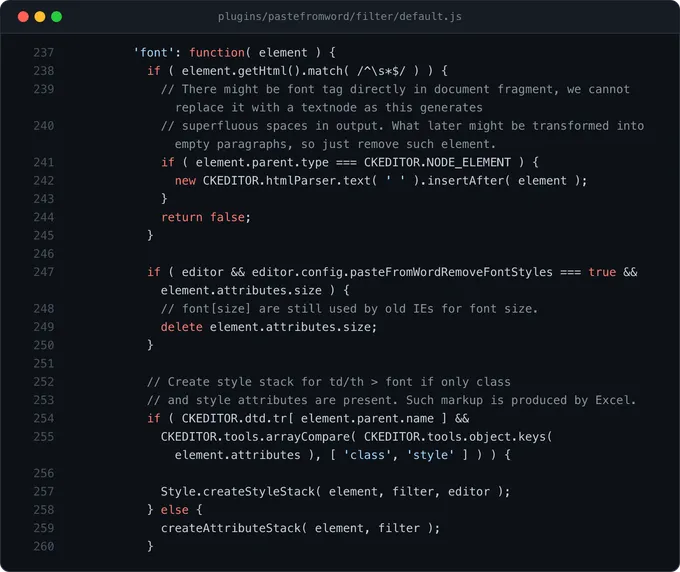The width and height of the screenshot is (680, 572).
Task: Click the file path title default.js
Action: [x=340, y=16]
